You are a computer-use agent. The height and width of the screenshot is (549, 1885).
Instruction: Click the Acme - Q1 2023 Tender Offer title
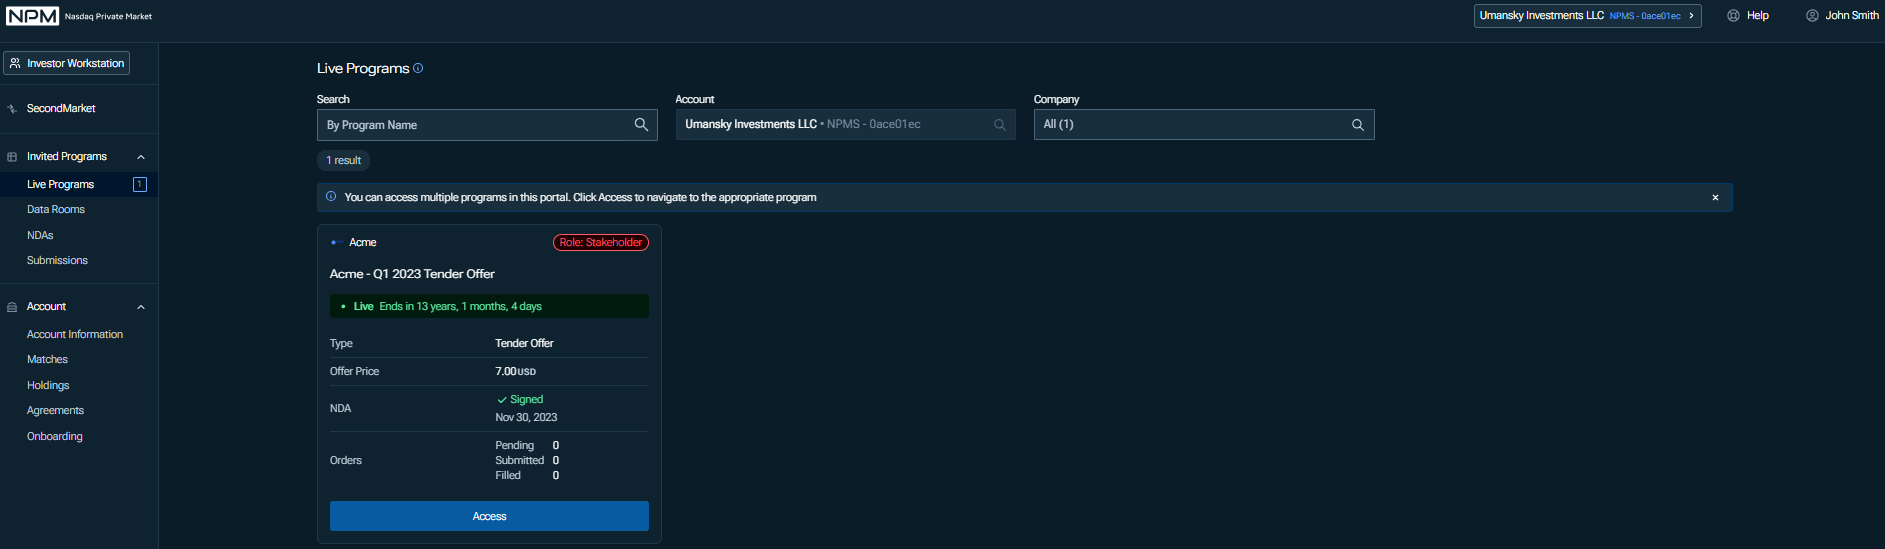pos(412,273)
